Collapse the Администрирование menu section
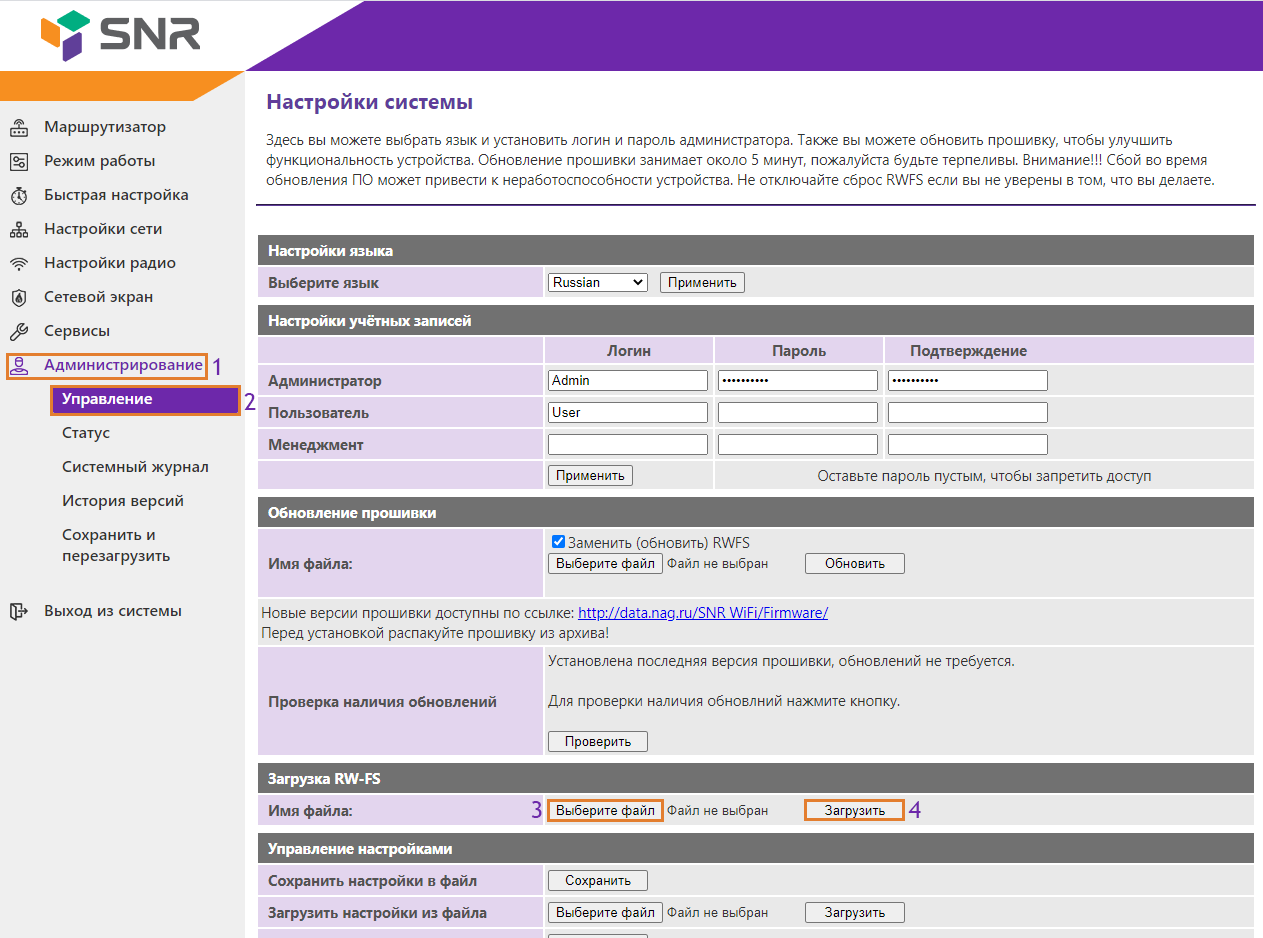Screen dimensions: 1263x938 point(122,366)
